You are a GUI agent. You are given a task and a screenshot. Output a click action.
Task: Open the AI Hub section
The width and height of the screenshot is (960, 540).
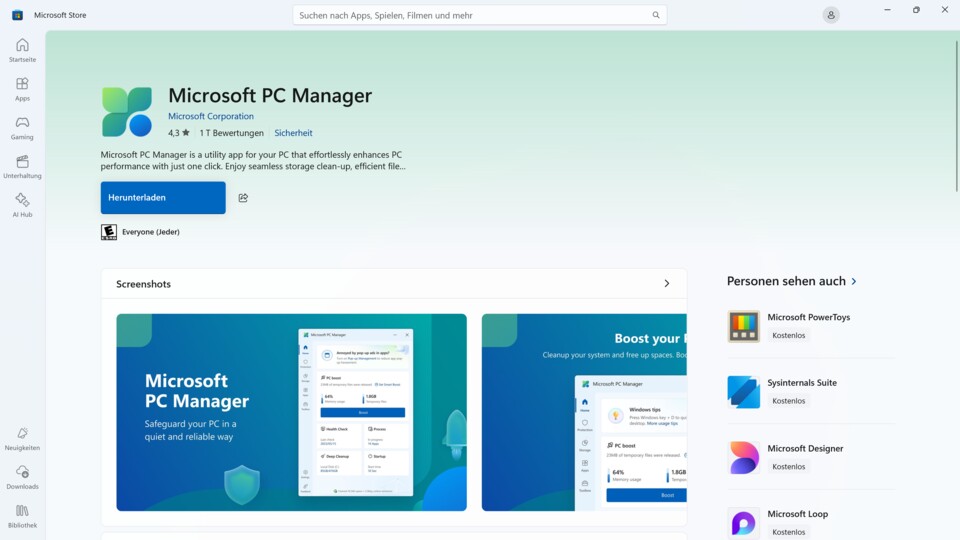tap(22, 205)
